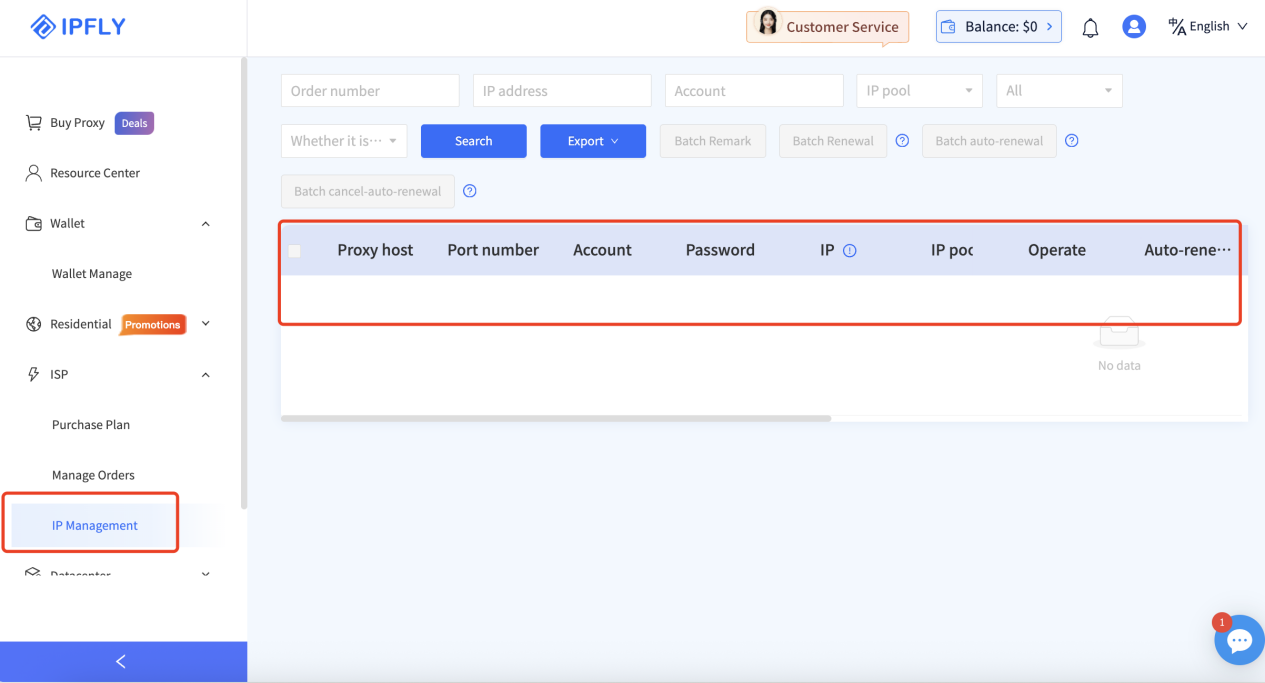
Task: Select Purchase Plan under ISP
Action: [91, 425]
